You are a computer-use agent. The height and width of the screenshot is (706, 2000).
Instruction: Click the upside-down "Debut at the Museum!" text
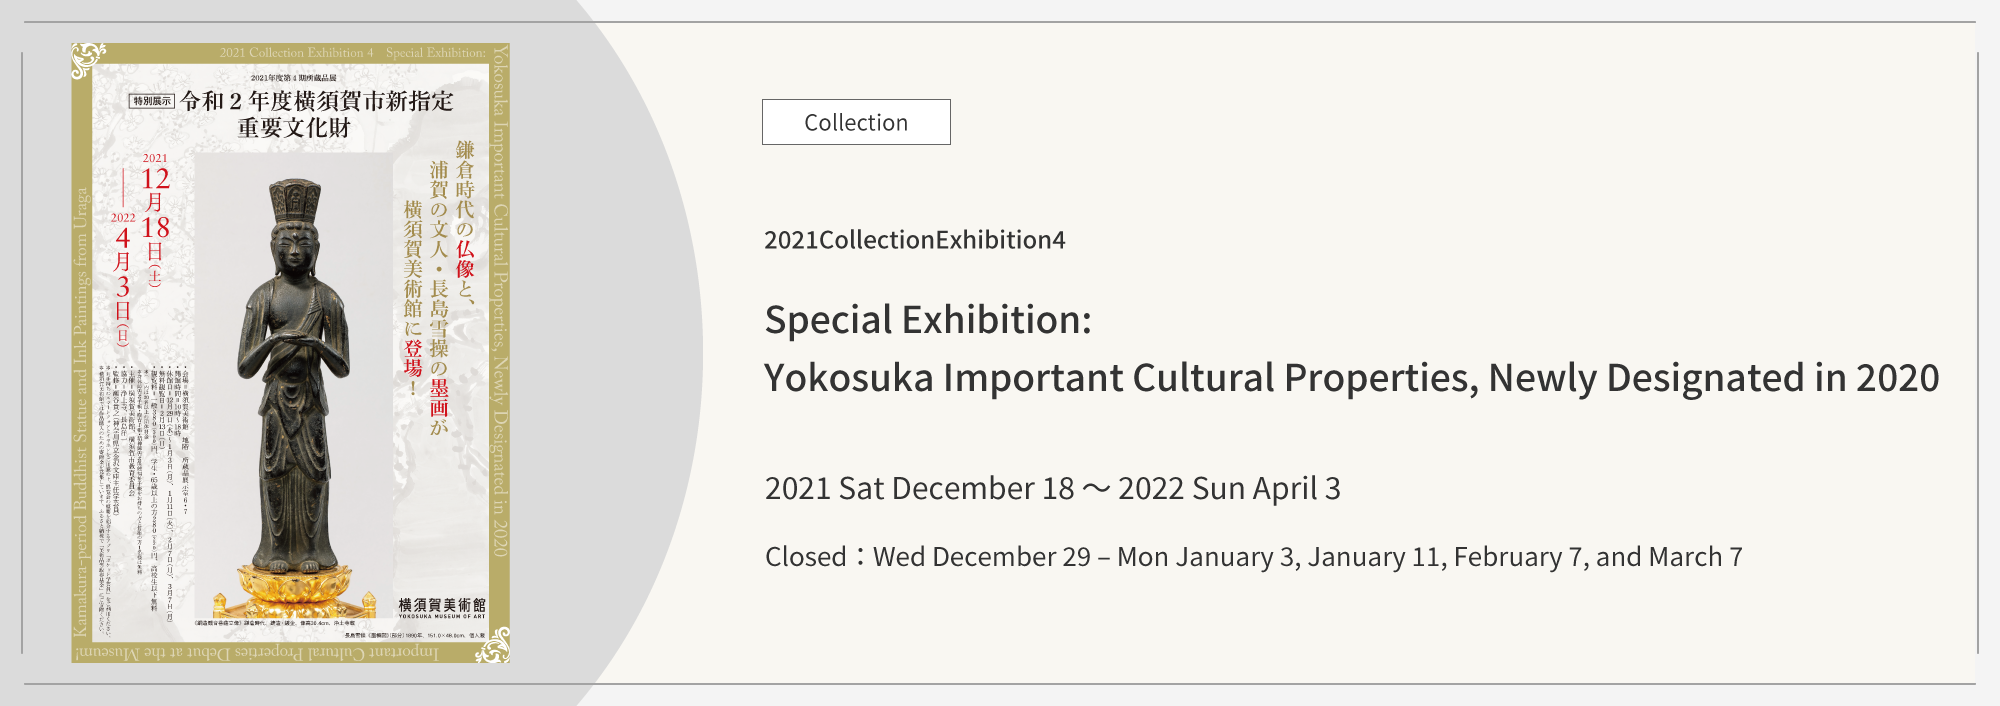255,653
